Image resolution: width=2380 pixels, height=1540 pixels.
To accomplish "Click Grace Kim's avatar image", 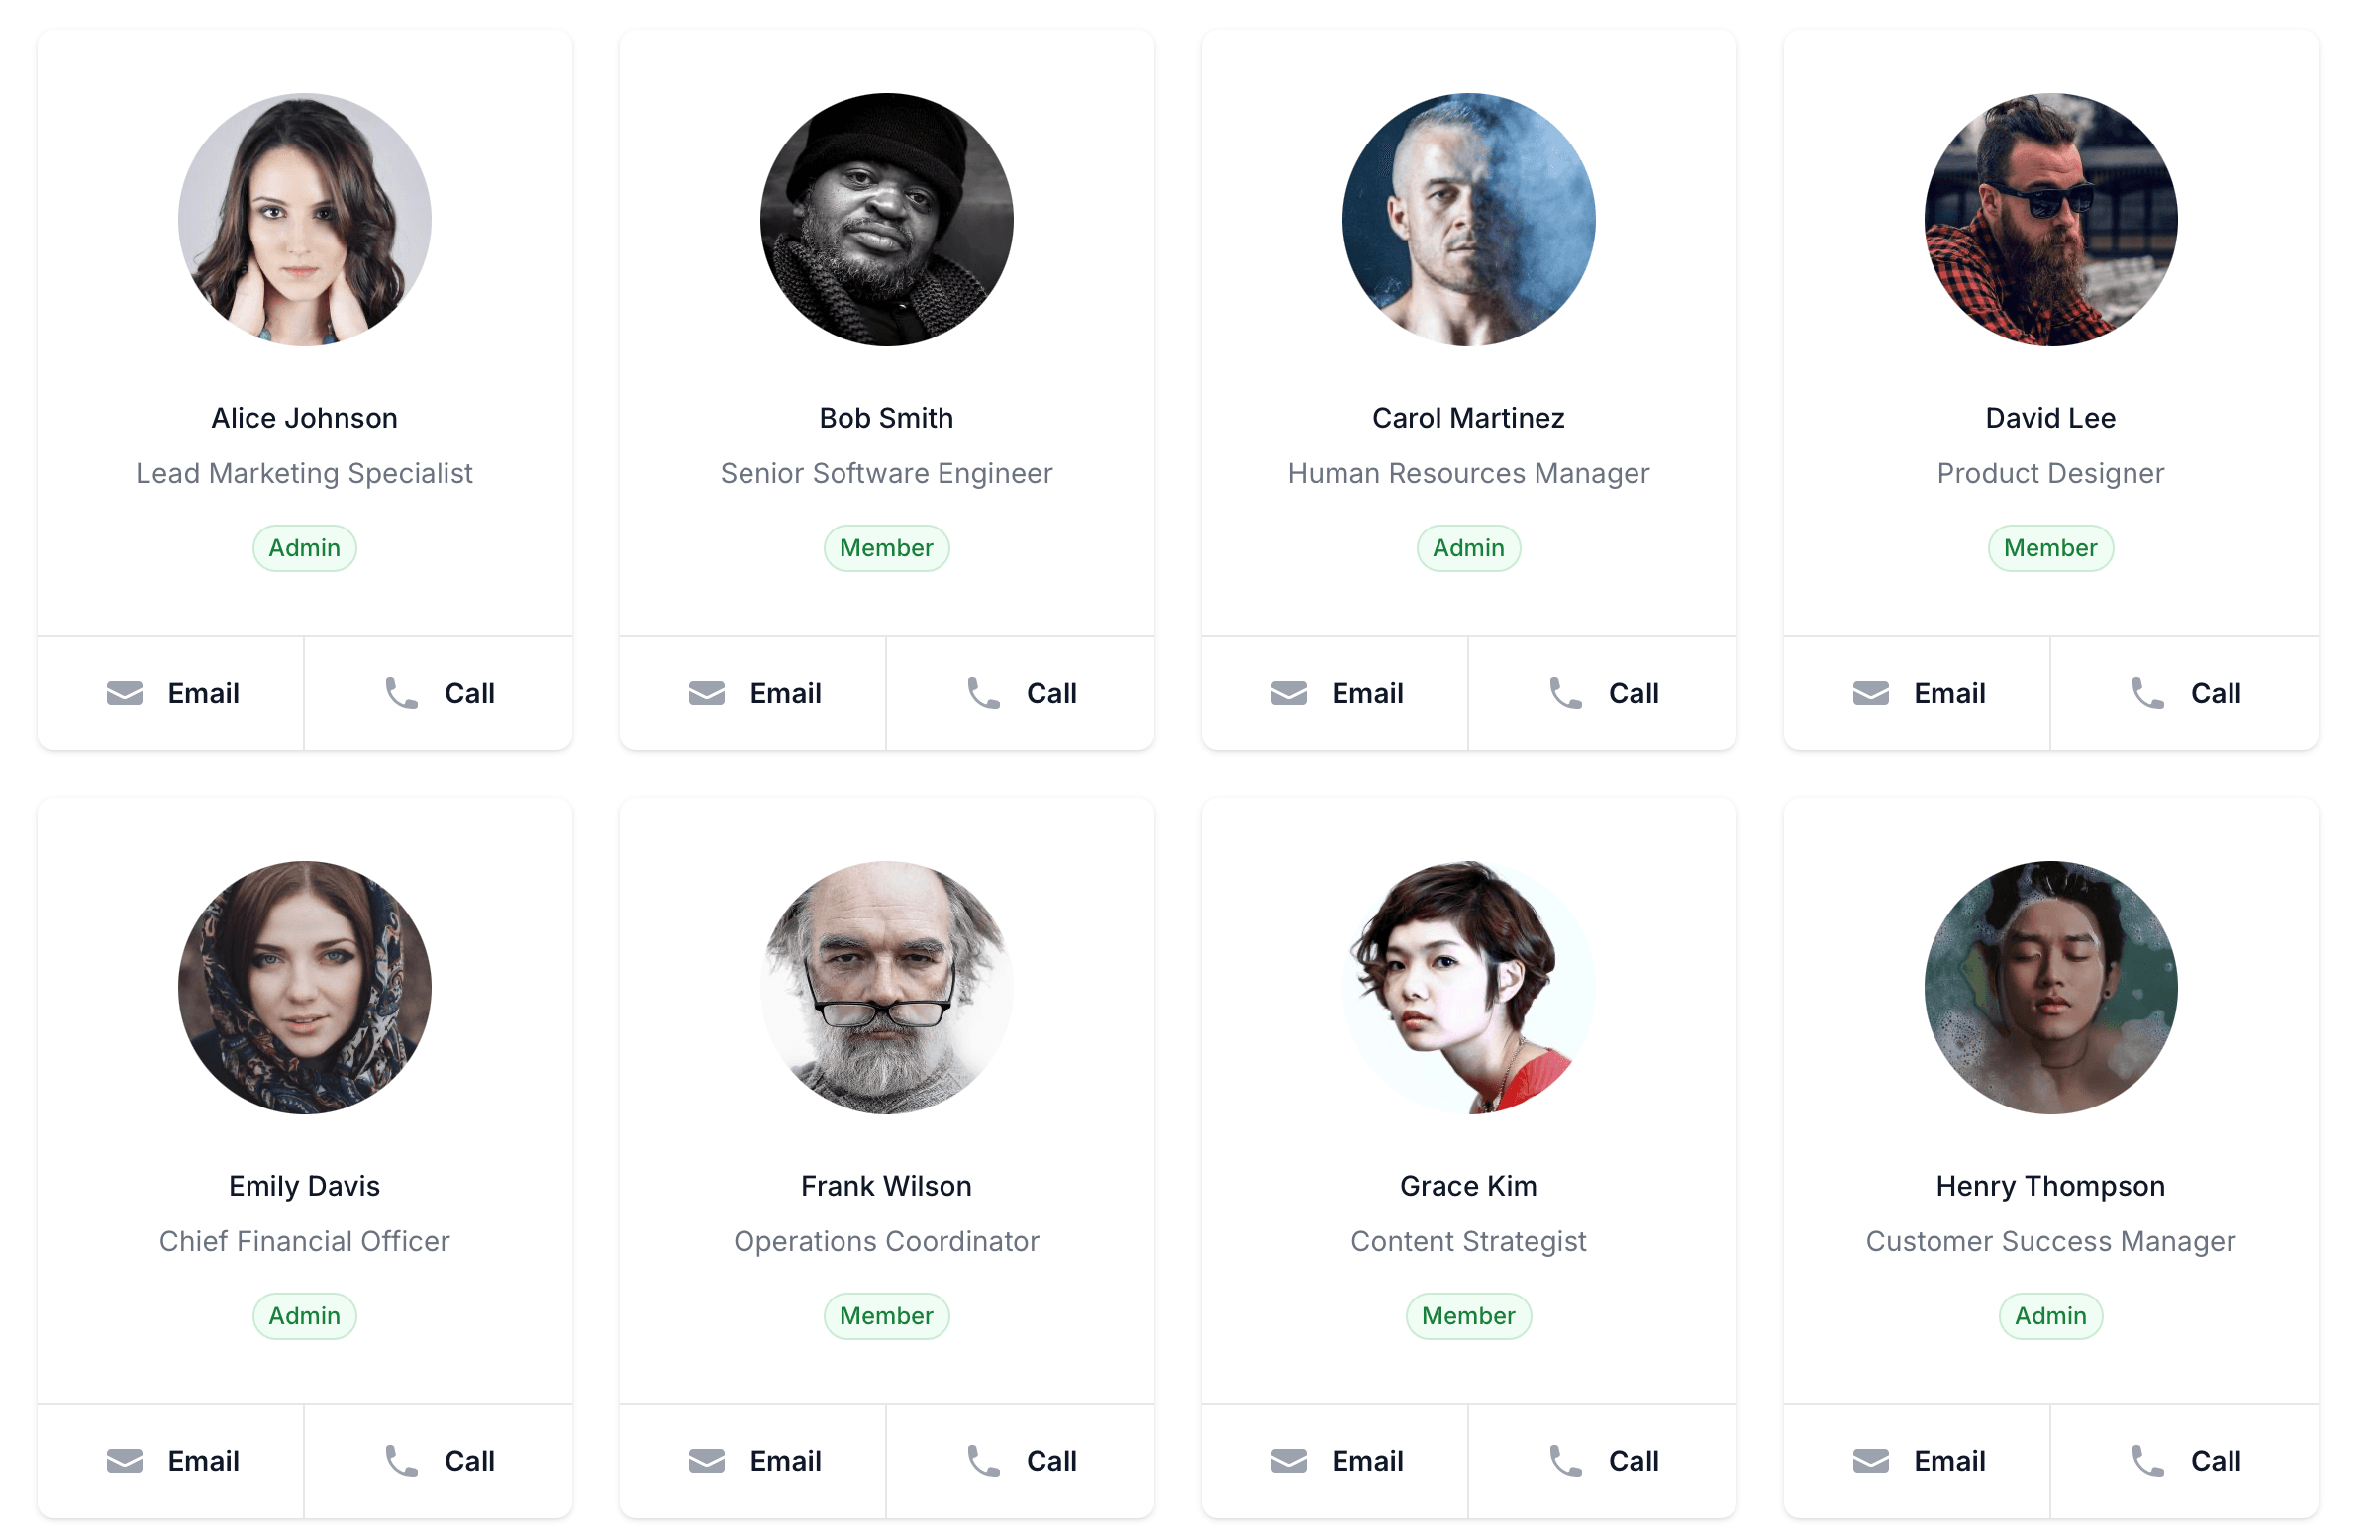I will pos(1469,988).
